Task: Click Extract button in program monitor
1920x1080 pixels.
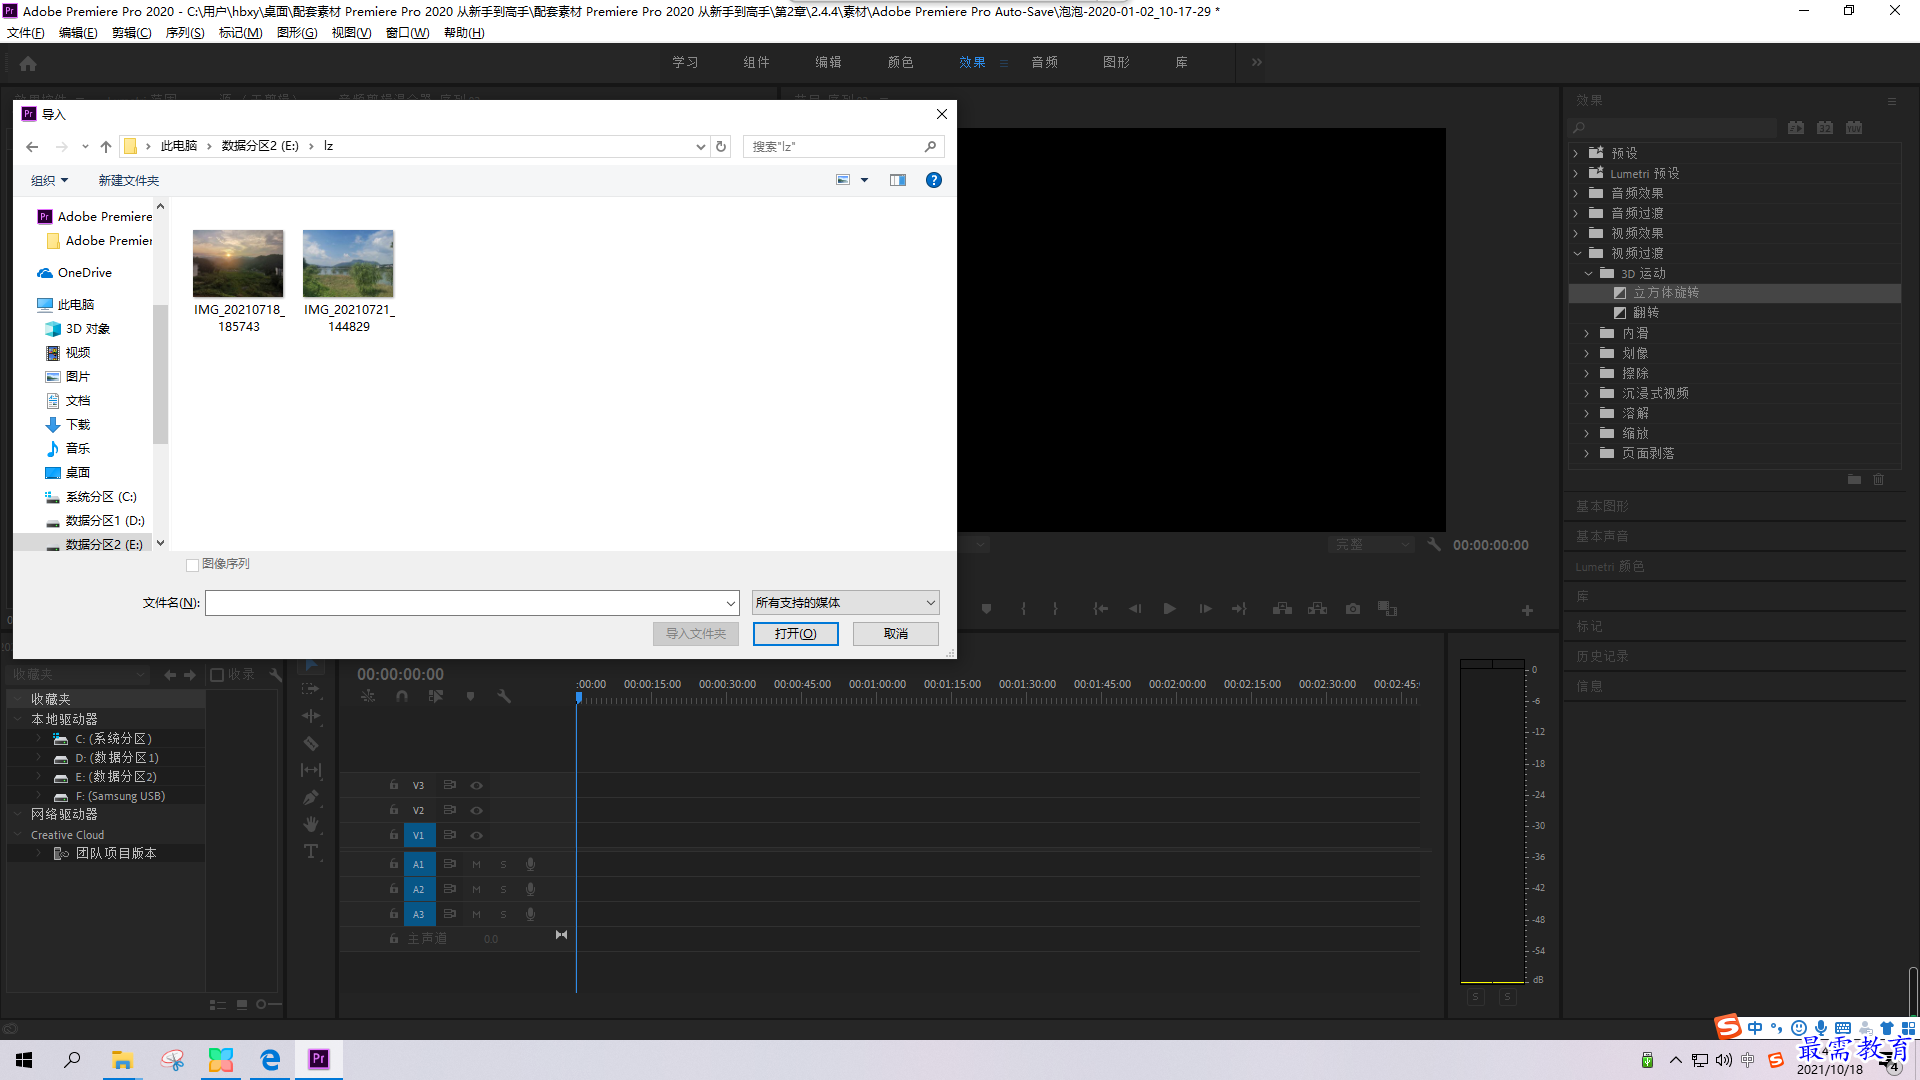Action: [1317, 608]
